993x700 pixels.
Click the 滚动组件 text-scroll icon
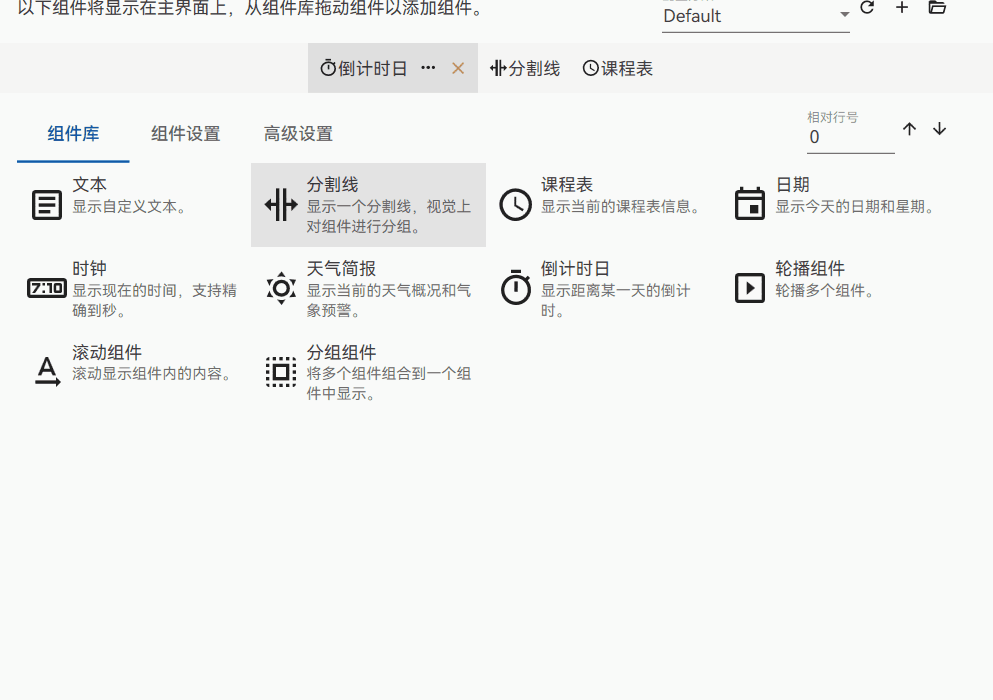tap(47, 372)
